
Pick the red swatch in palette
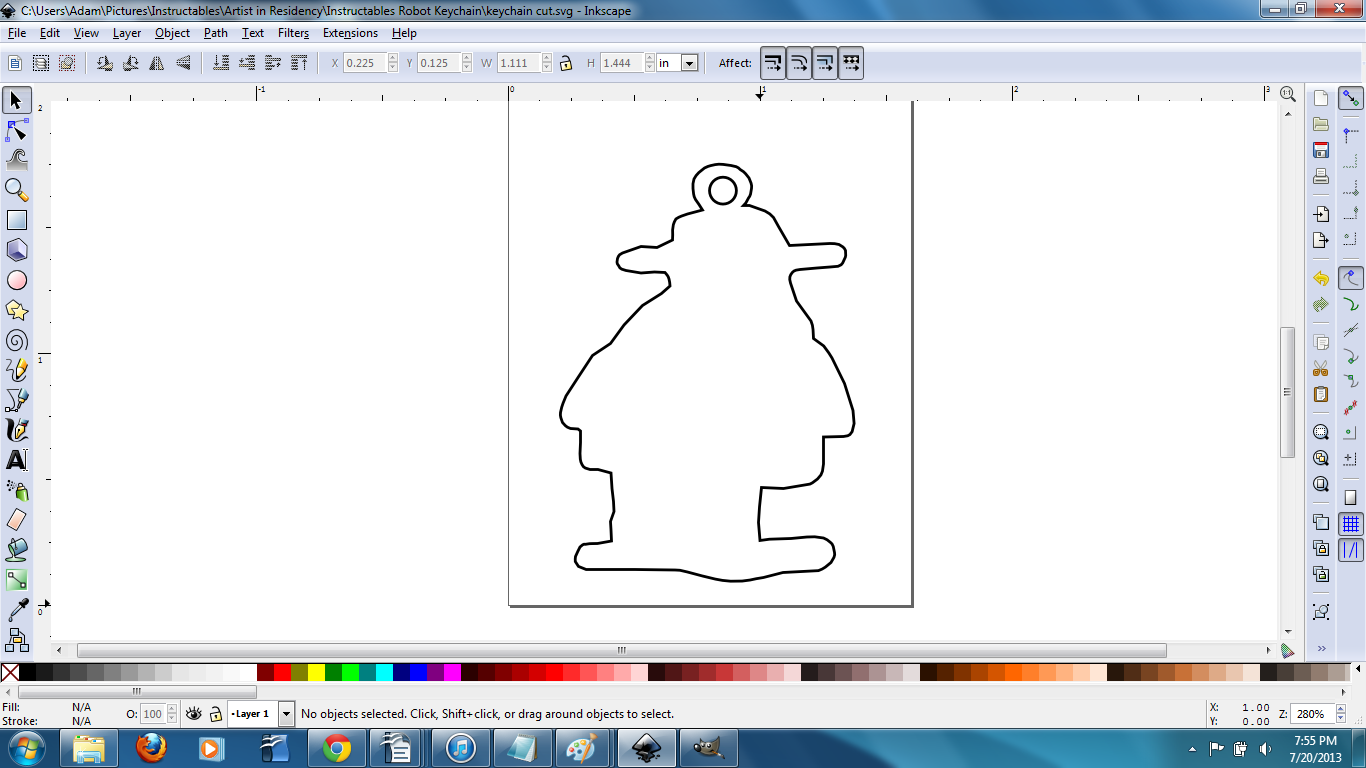click(x=282, y=672)
